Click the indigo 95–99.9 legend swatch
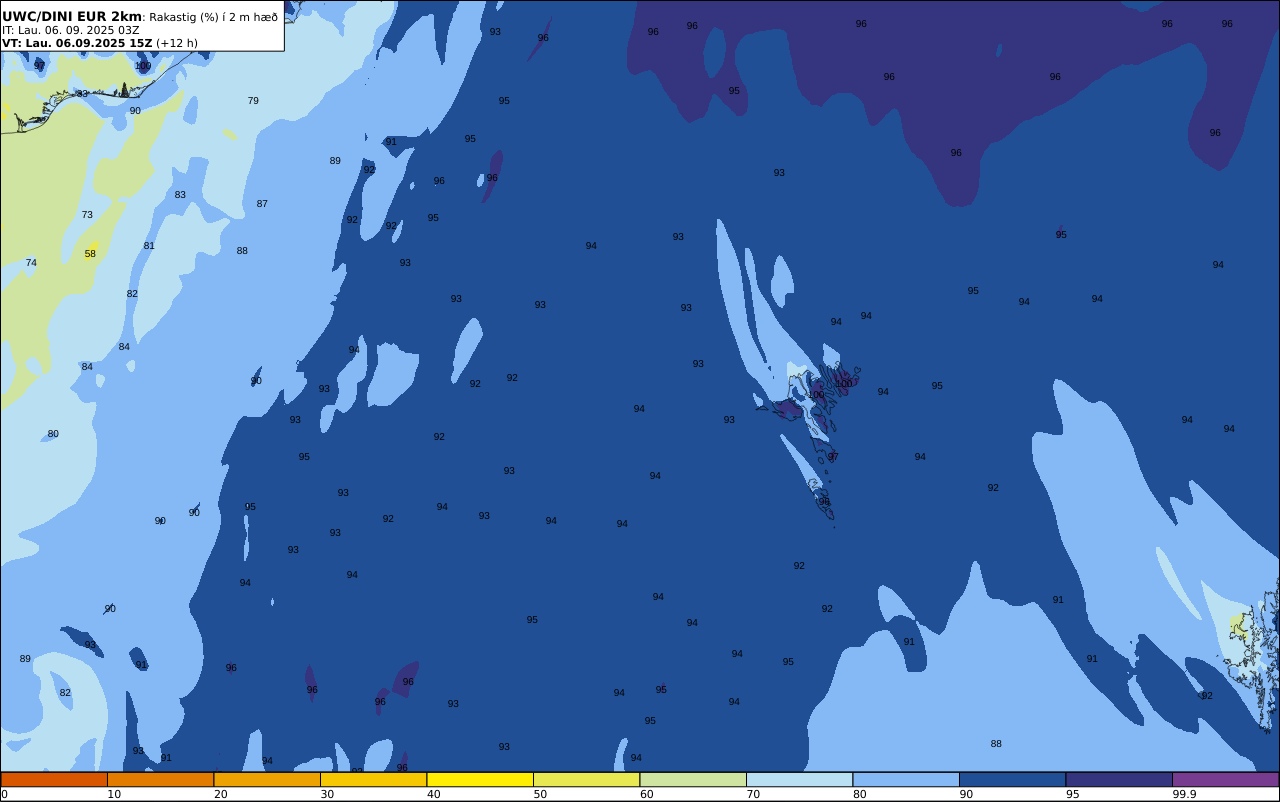 click(x=1119, y=779)
